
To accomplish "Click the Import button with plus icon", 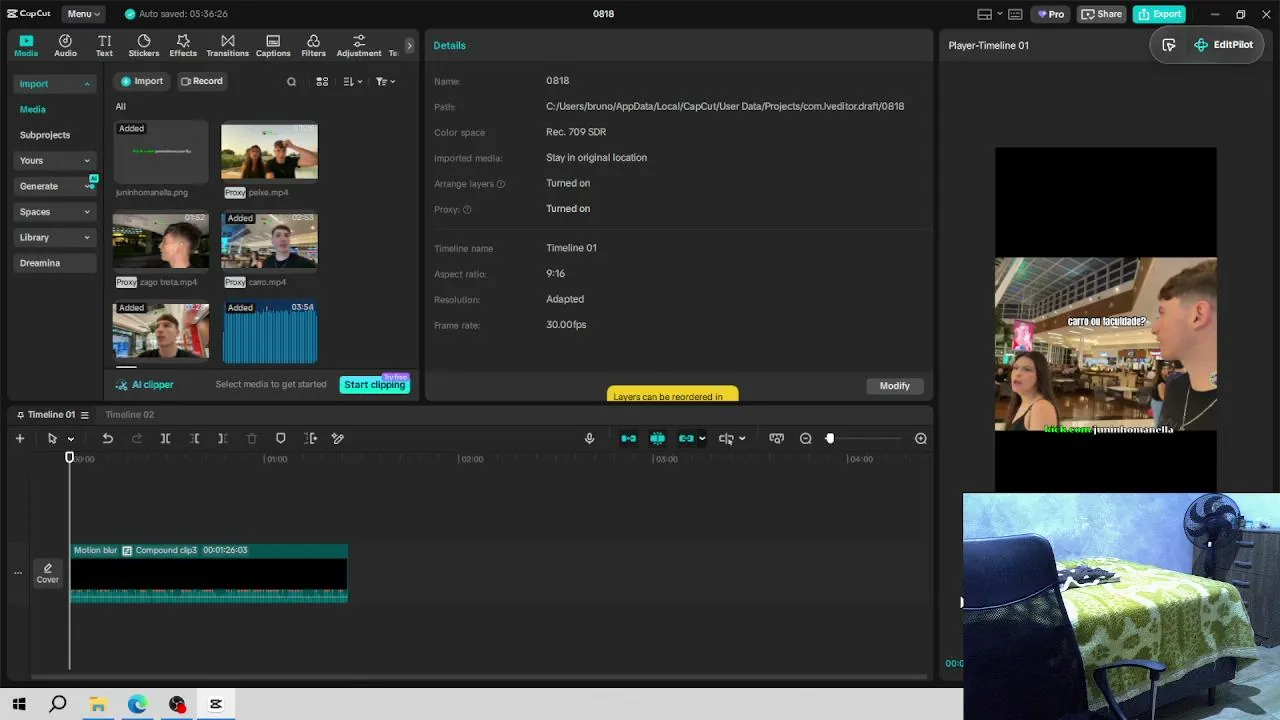I will [x=141, y=81].
